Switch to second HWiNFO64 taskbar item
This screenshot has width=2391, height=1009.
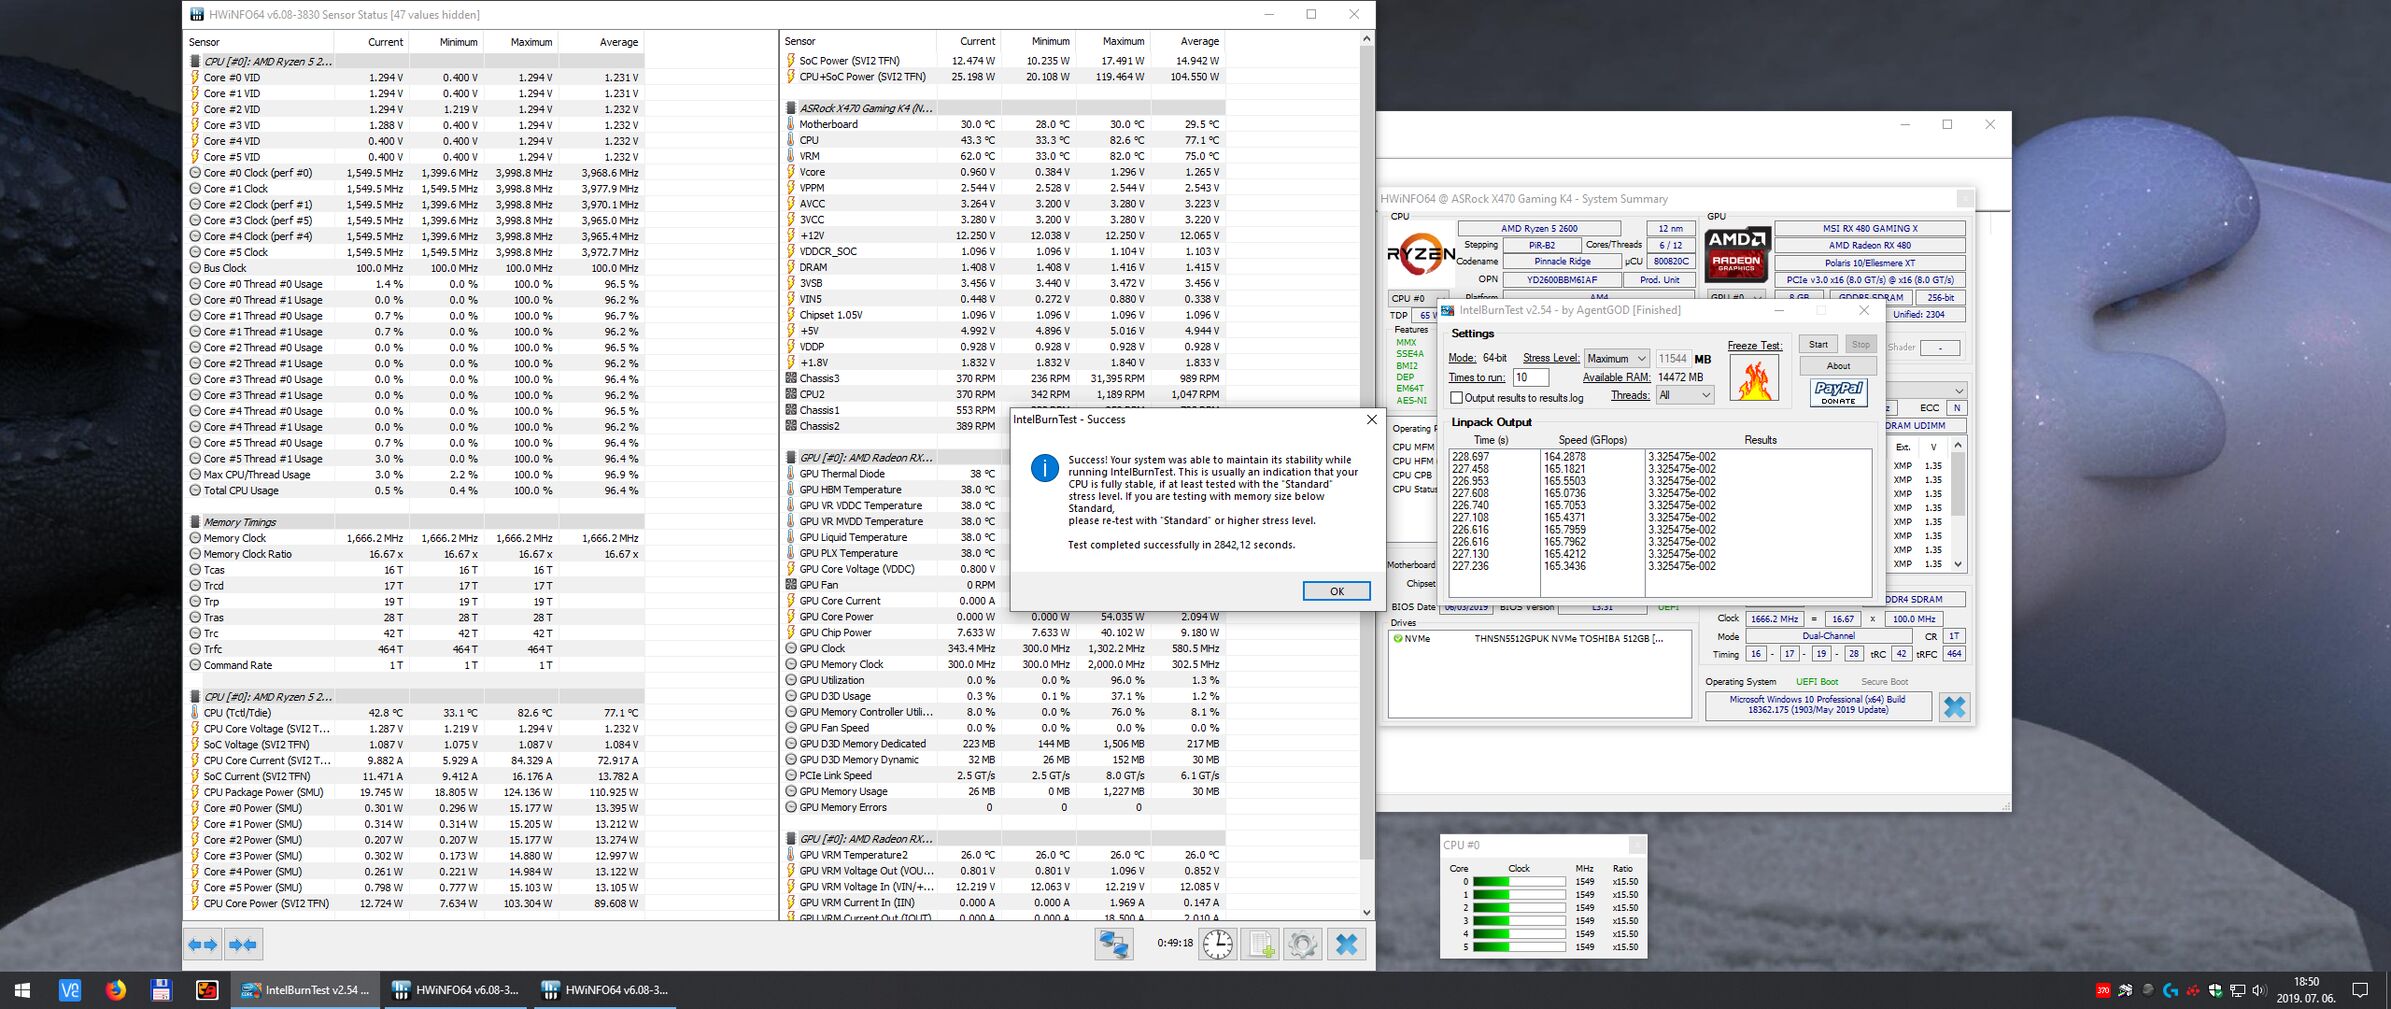[606, 990]
